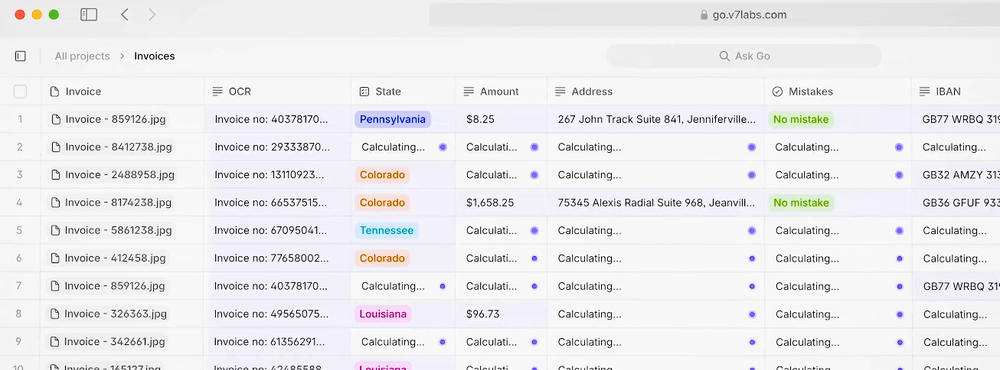
Task: Click the GB32 AMZY IBAN cell
Action: pos(956,175)
